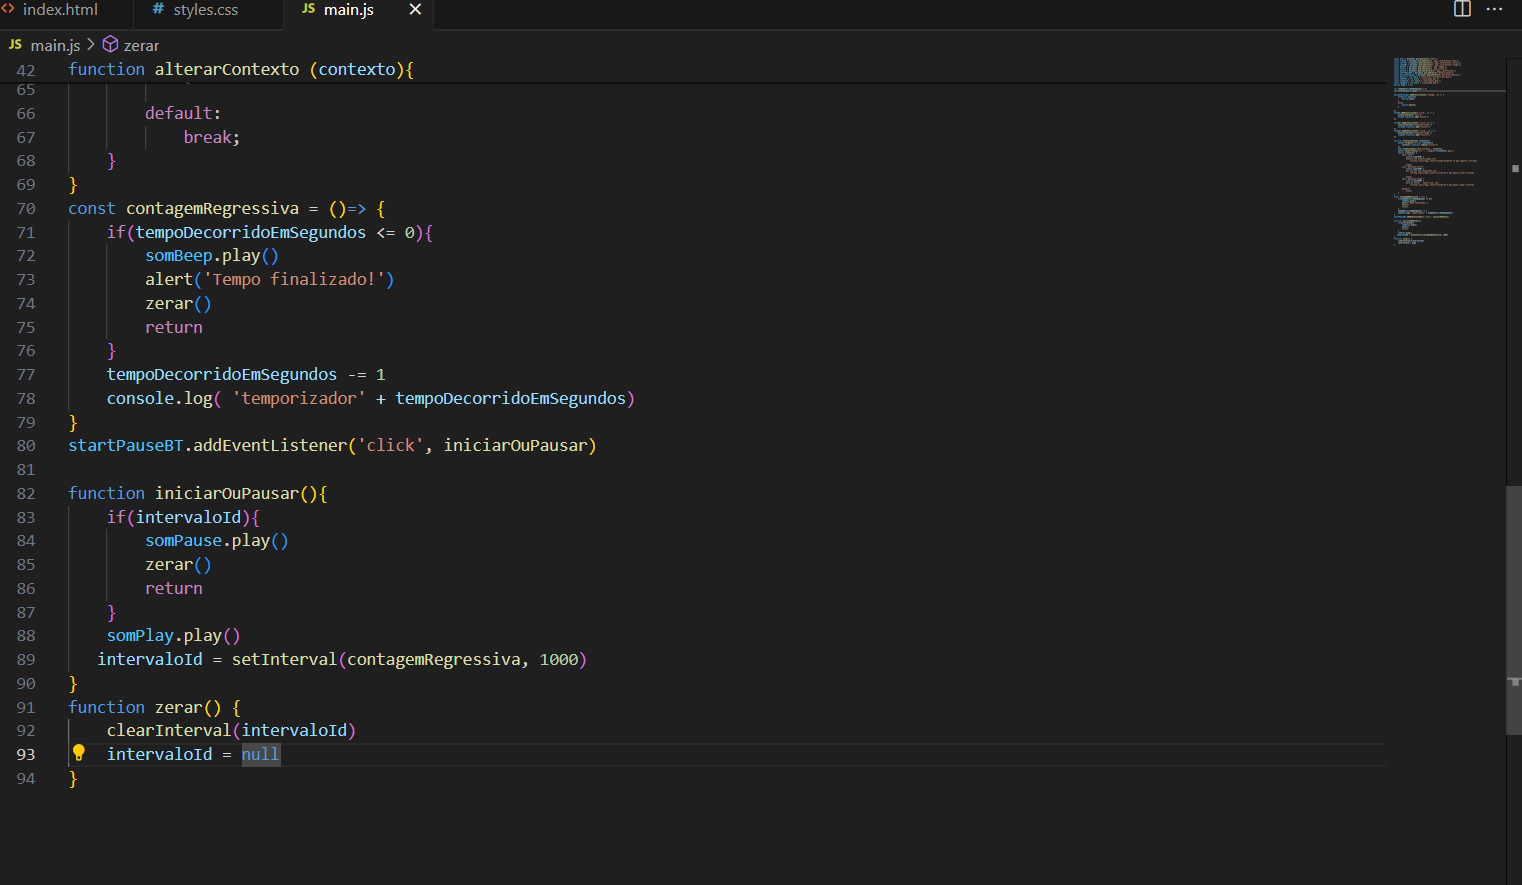This screenshot has width=1522, height=885.
Task: Click function zerar declaration line 91
Action: (x=154, y=707)
